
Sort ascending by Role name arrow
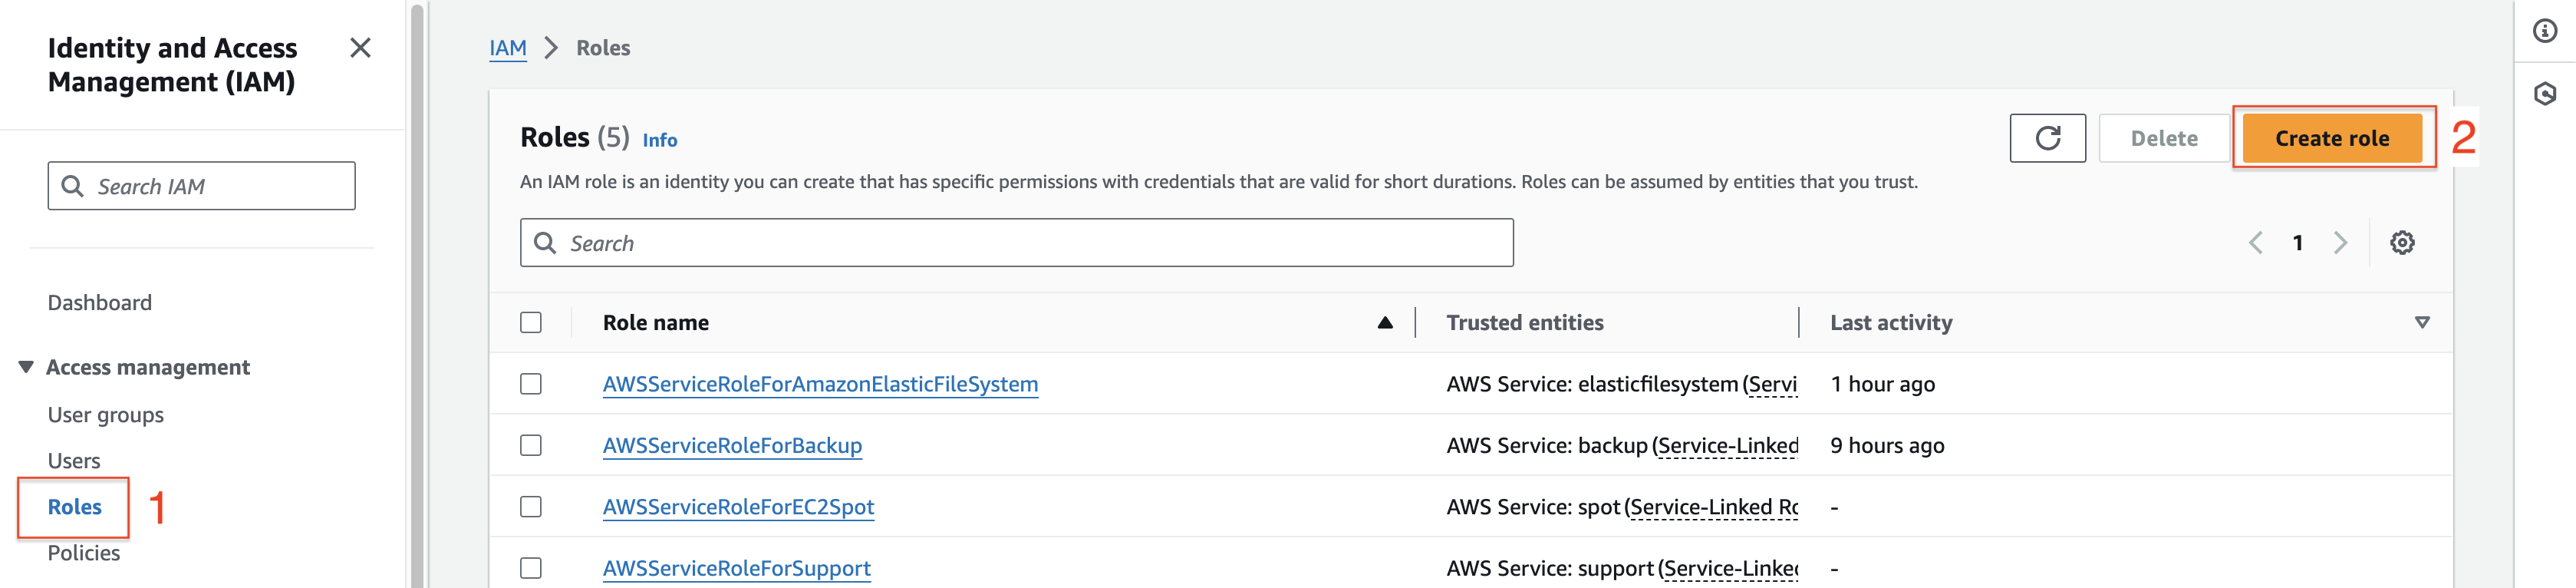pos(1385,323)
